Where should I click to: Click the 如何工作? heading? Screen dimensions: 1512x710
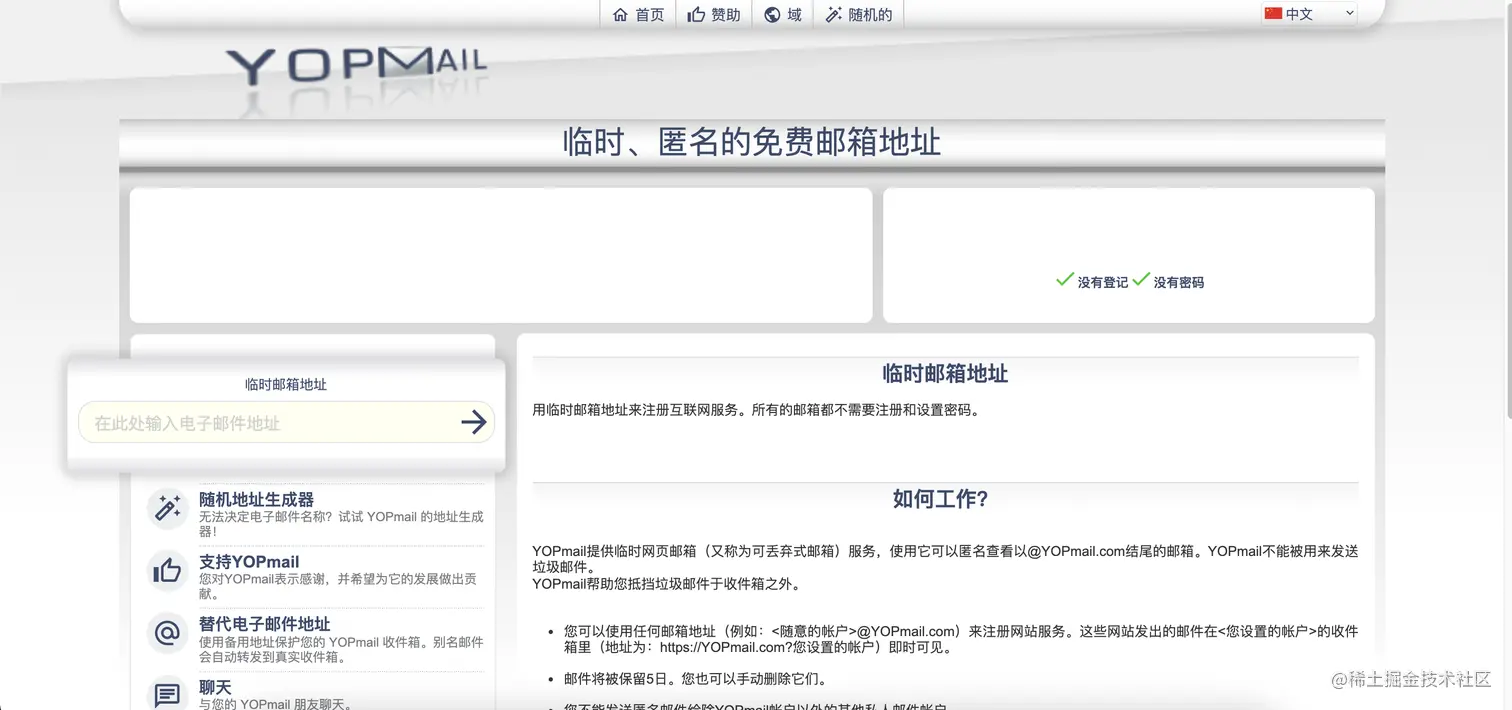click(x=941, y=499)
